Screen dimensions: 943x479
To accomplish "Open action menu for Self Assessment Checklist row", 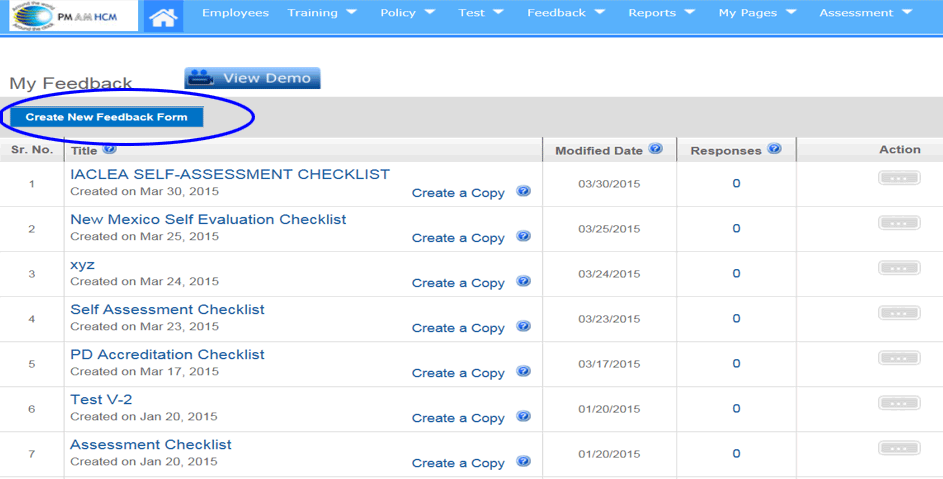I will click(x=899, y=313).
